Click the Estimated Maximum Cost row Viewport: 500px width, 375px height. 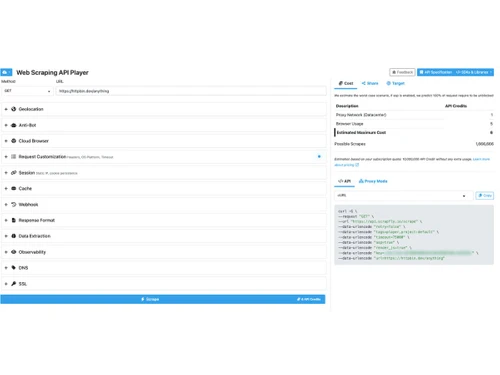414,133
